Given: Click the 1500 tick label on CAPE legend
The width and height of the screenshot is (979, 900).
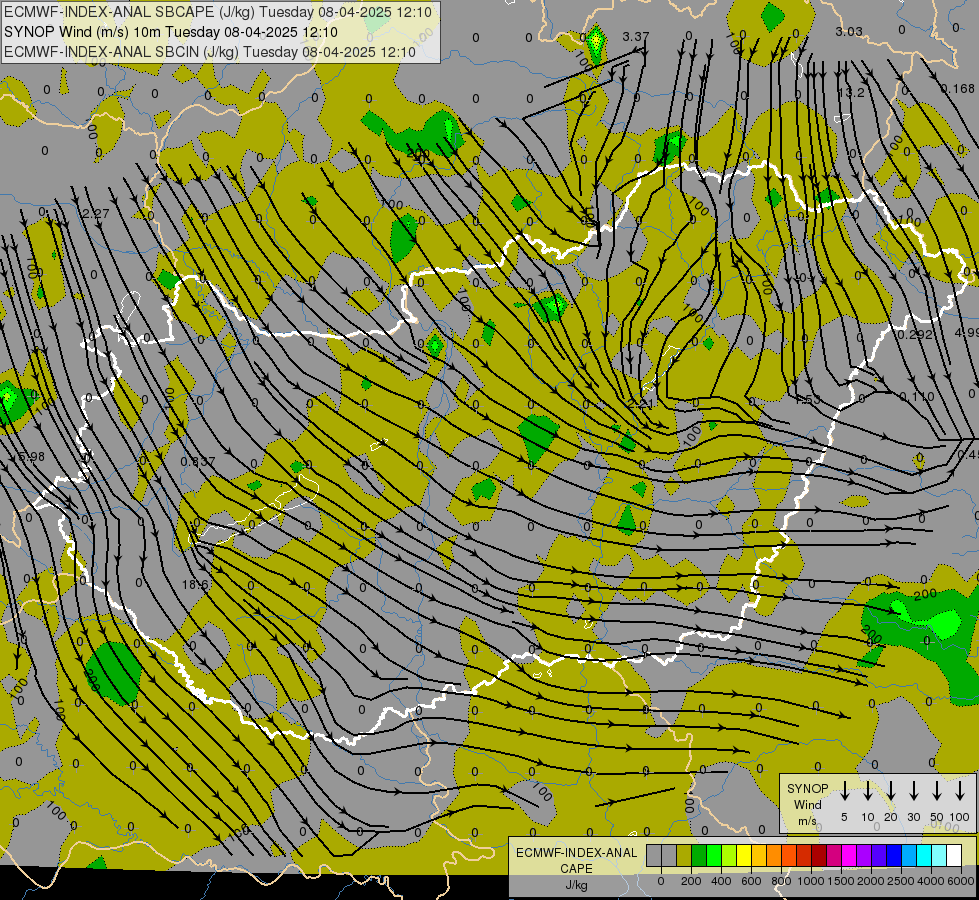Looking at the screenshot, I should pos(841,881).
